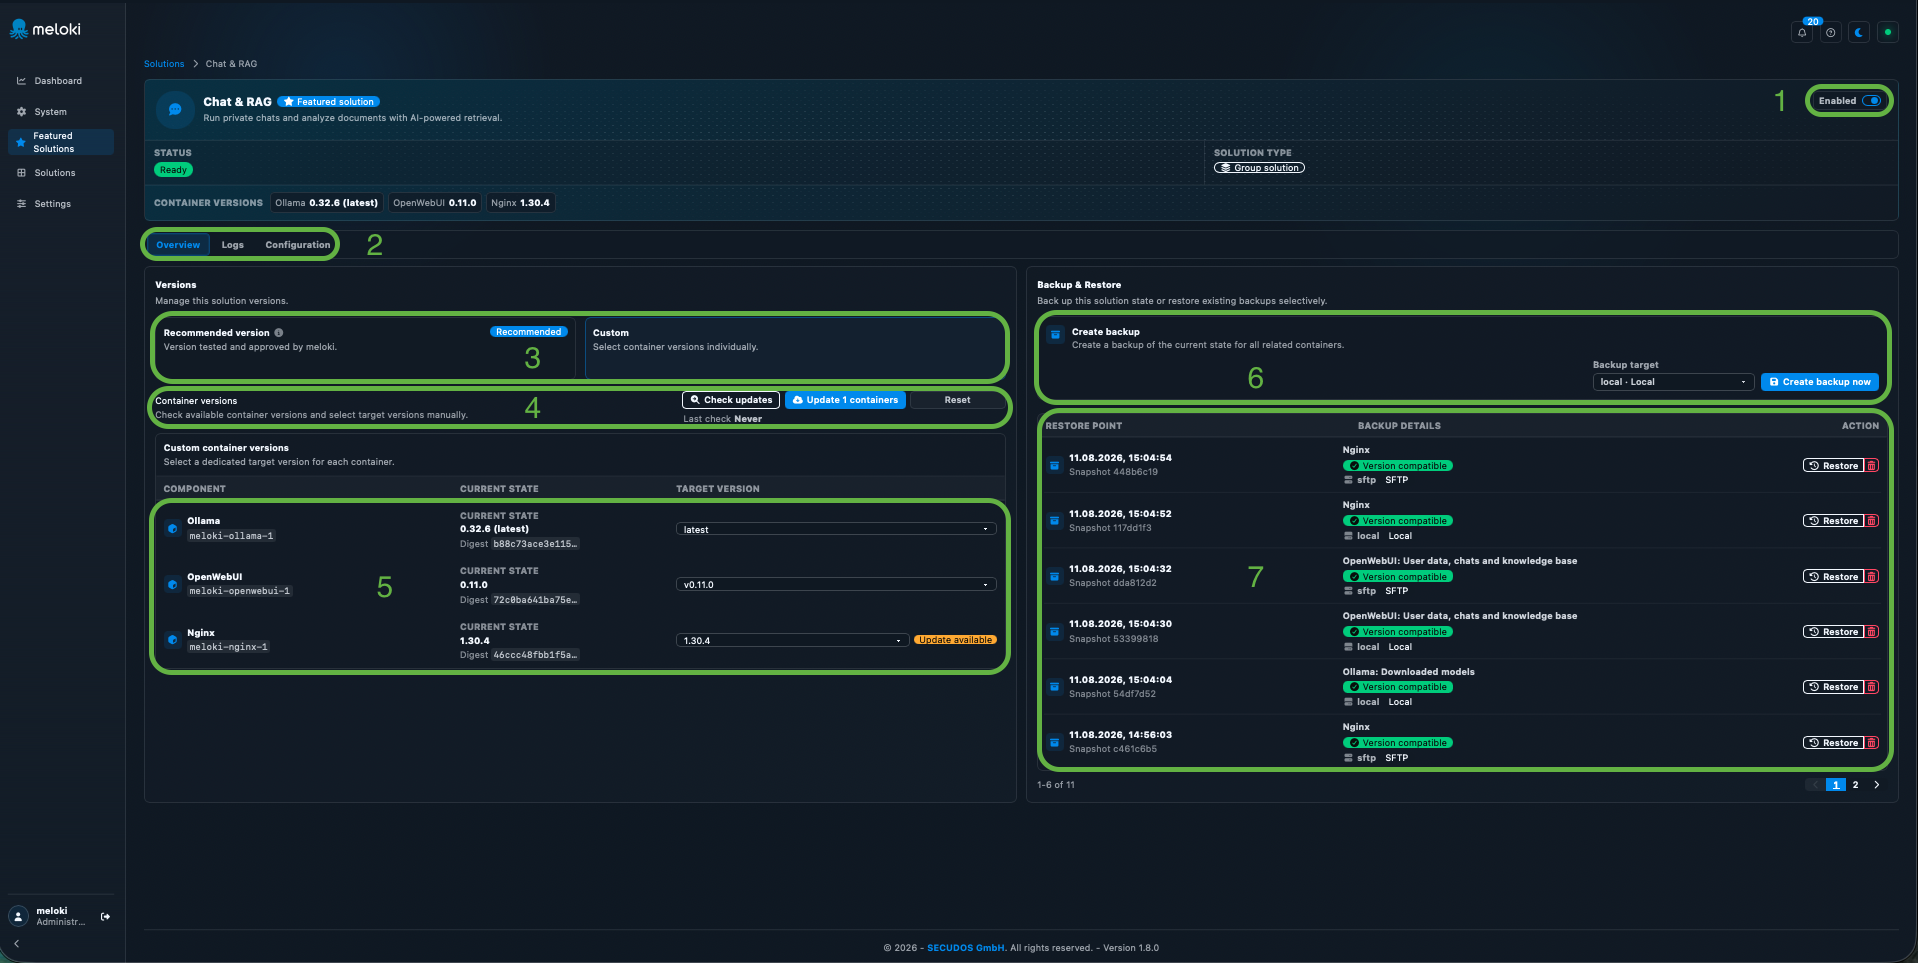
Task: Click the Featured solution badge
Action: [x=328, y=102]
